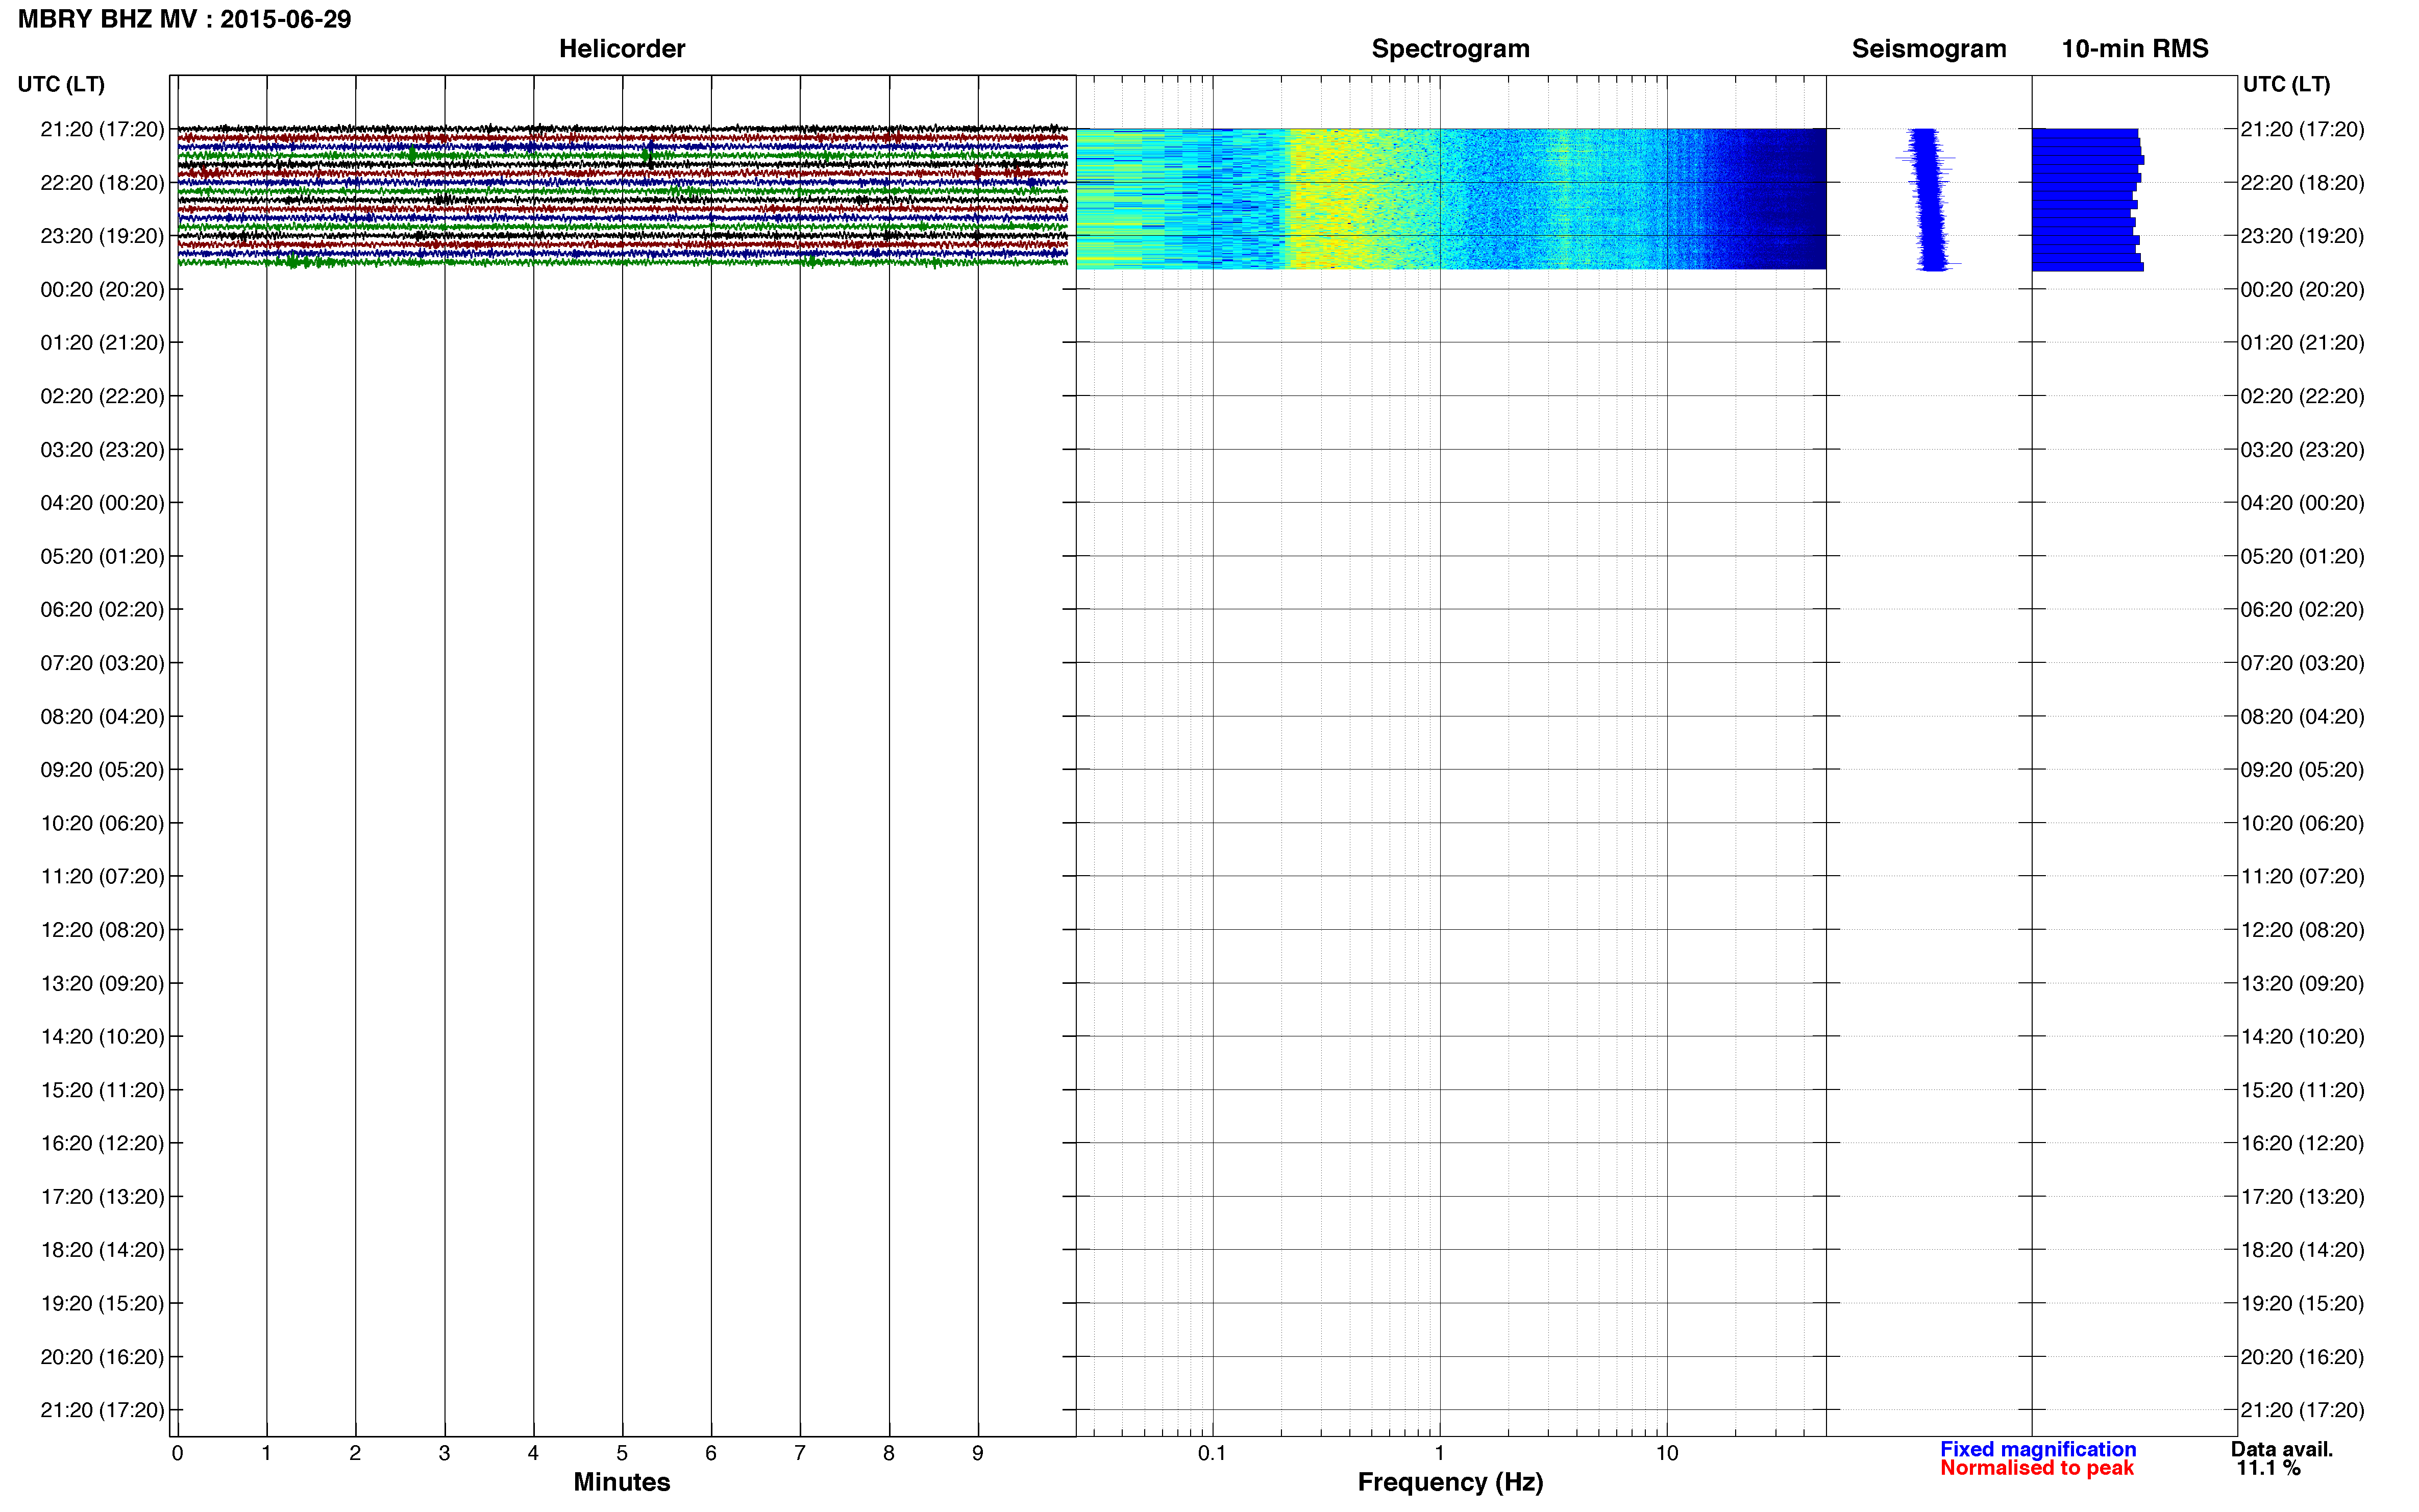The width and height of the screenshot is (2419, 1512).
Task: Click the red Normalised to peak legend text
Action: point(2037,1468)
